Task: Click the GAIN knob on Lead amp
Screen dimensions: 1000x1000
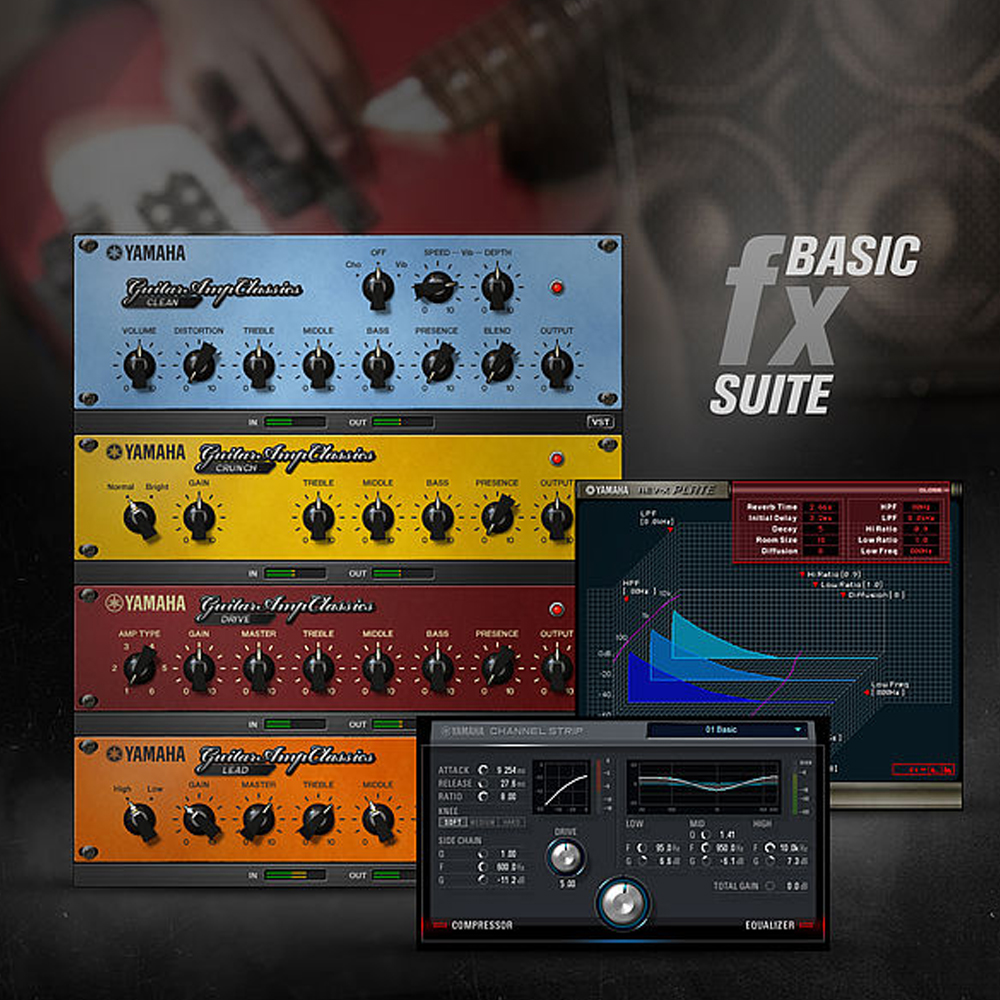Action: pyautogui.click(x=200, y=820)
